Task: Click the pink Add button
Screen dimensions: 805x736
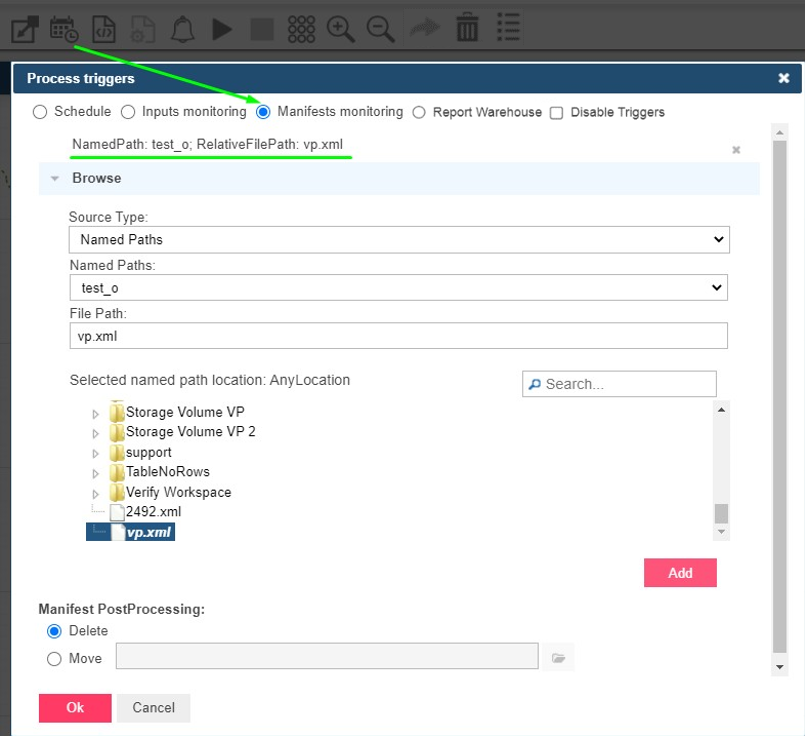Action: 680,573
